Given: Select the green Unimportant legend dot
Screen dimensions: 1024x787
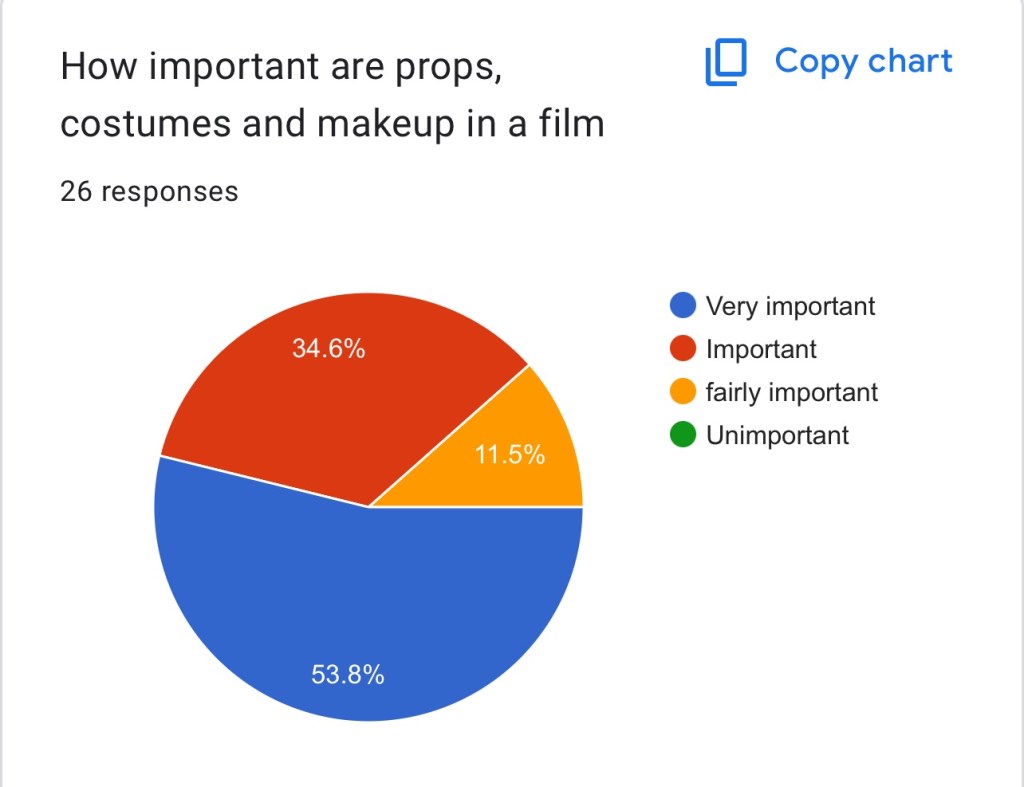Looking at the screenshot, I should 684,435.
